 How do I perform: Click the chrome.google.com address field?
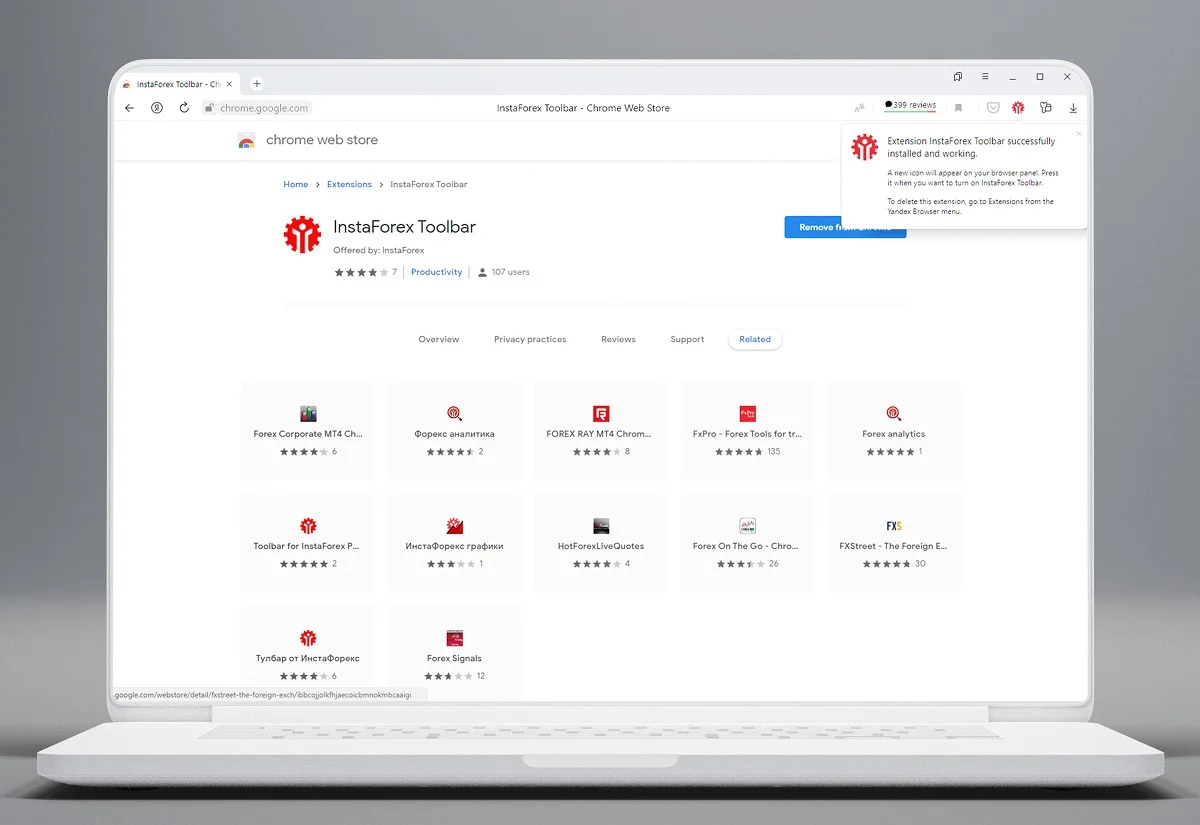264,108
